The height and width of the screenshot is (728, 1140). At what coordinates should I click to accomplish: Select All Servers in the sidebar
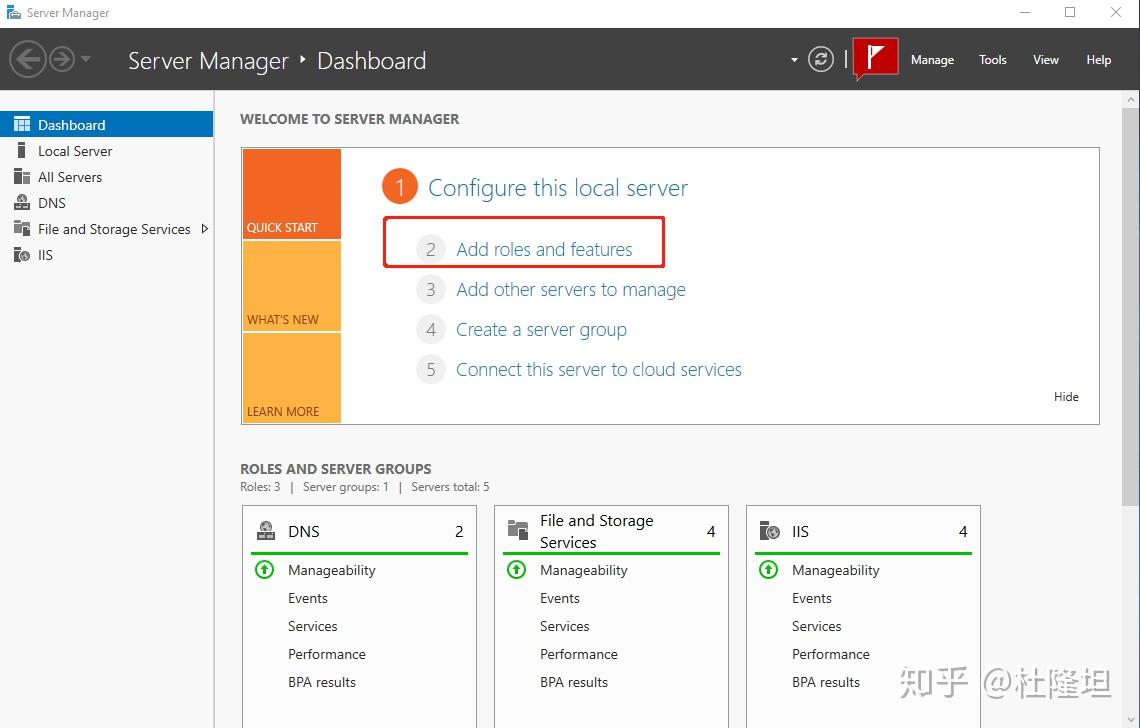(x=106, y=177)
